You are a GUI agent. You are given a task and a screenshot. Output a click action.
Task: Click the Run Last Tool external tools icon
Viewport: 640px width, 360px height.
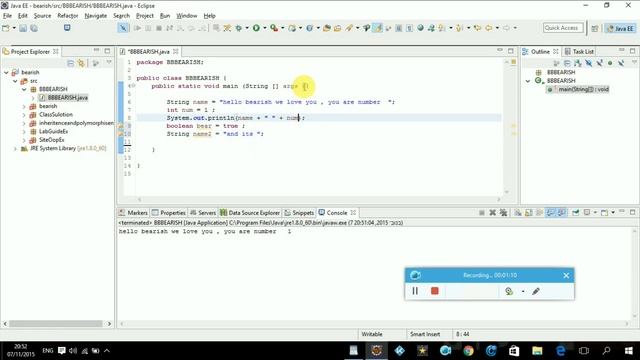pos(274,28)
